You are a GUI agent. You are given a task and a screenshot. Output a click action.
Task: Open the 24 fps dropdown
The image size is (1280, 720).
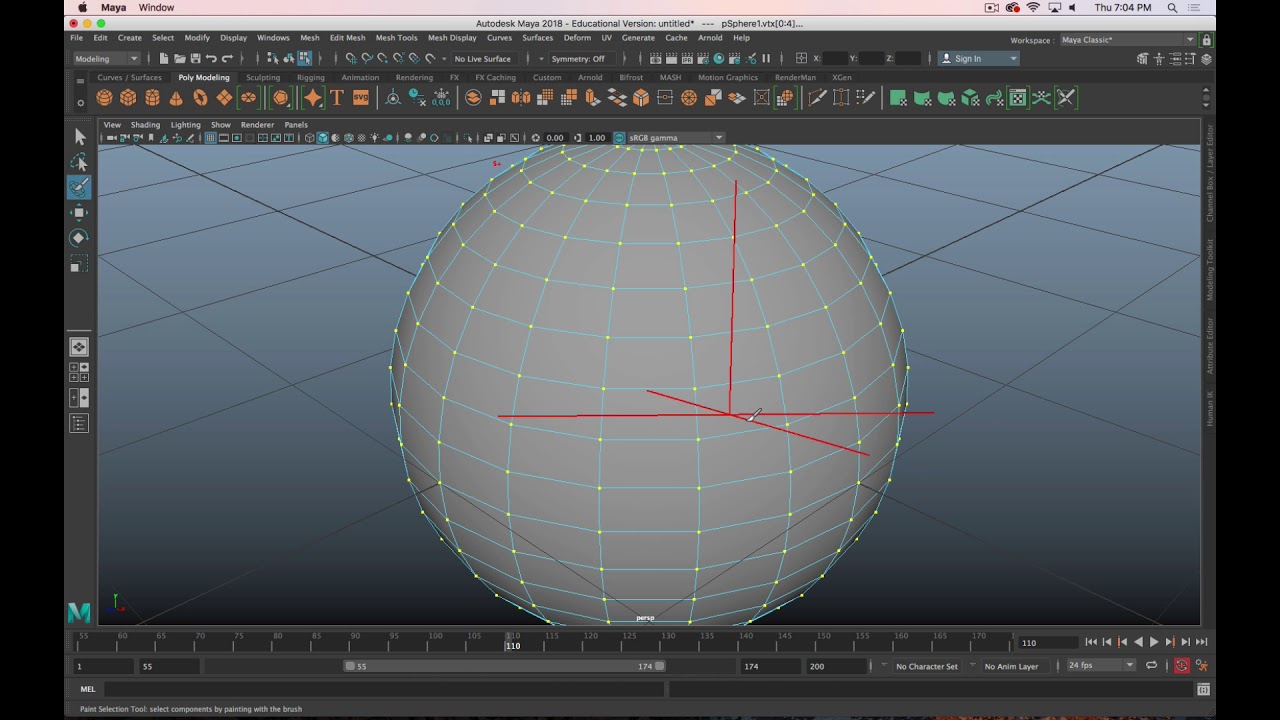[x=1100, y=666]
